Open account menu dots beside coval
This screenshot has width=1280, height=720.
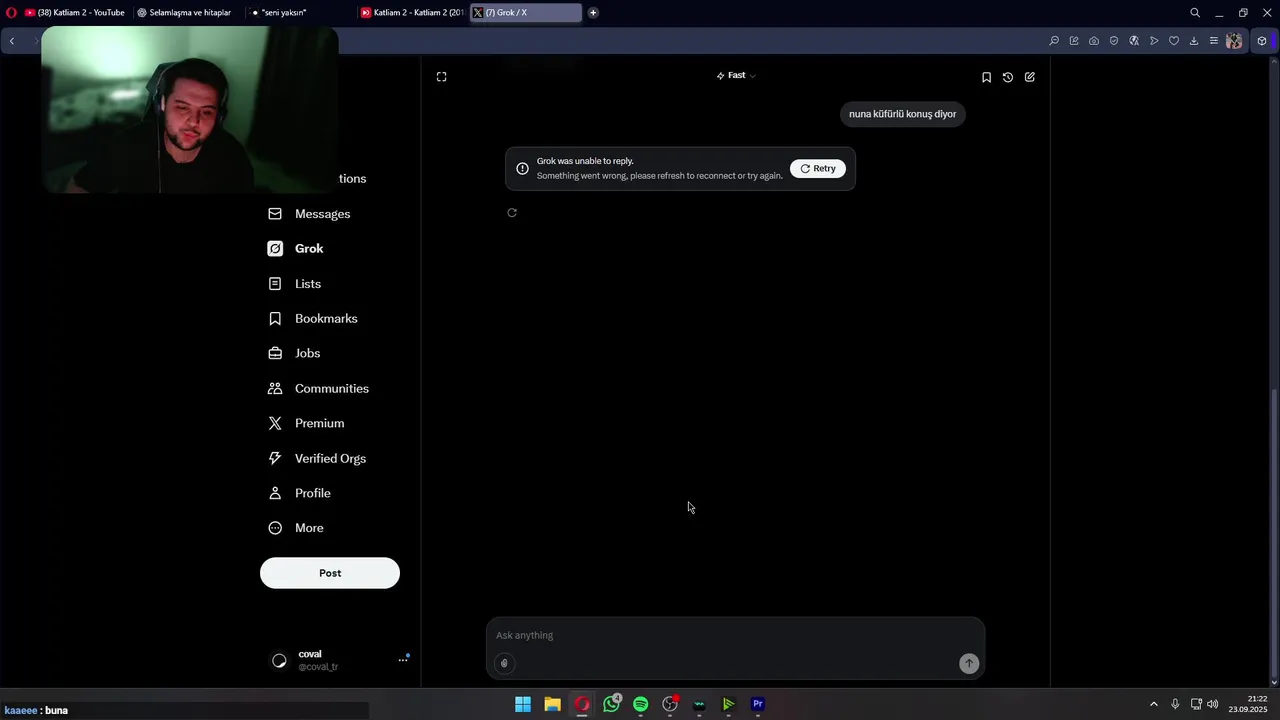(x=403, y=660)
